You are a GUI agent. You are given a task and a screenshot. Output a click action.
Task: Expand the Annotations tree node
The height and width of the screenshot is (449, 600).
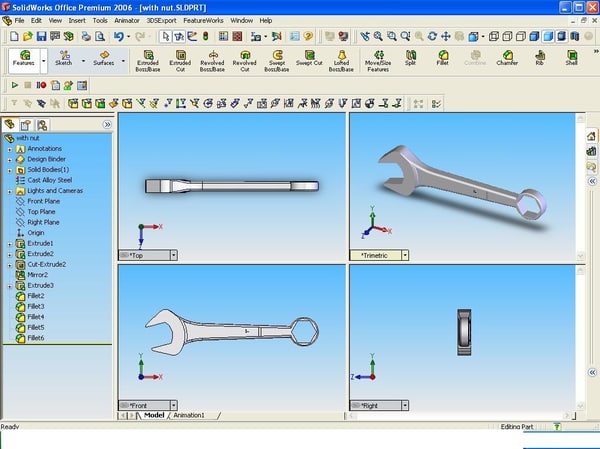tap(10, 149)
